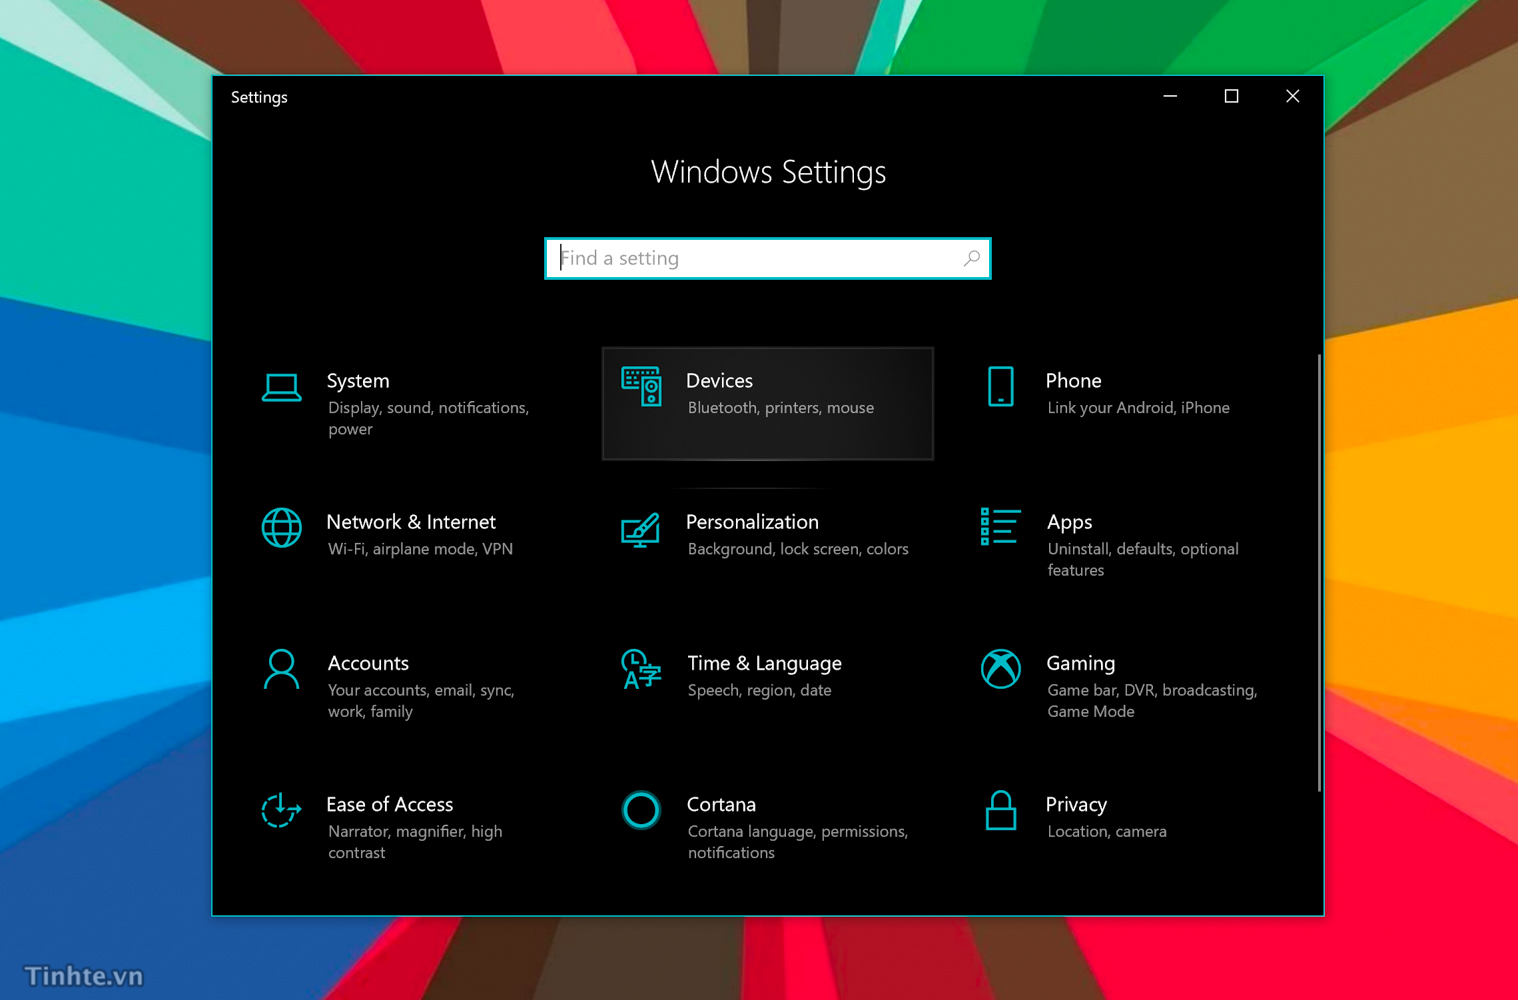Click the Devices keyboard and speaker icon
The width and height of the screenshot is (1518, 1000).
[641, 387]
